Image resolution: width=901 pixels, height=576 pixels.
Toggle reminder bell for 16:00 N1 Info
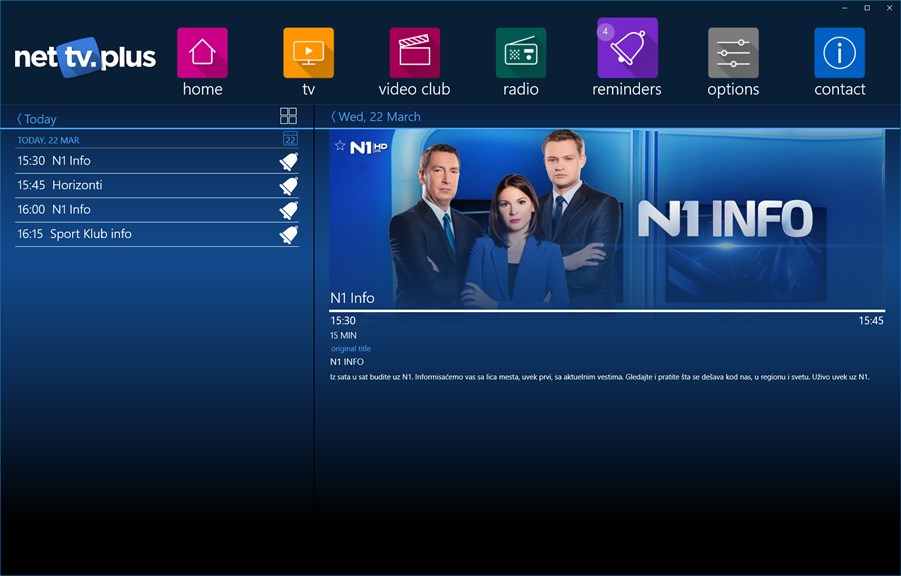coord(289,210)
